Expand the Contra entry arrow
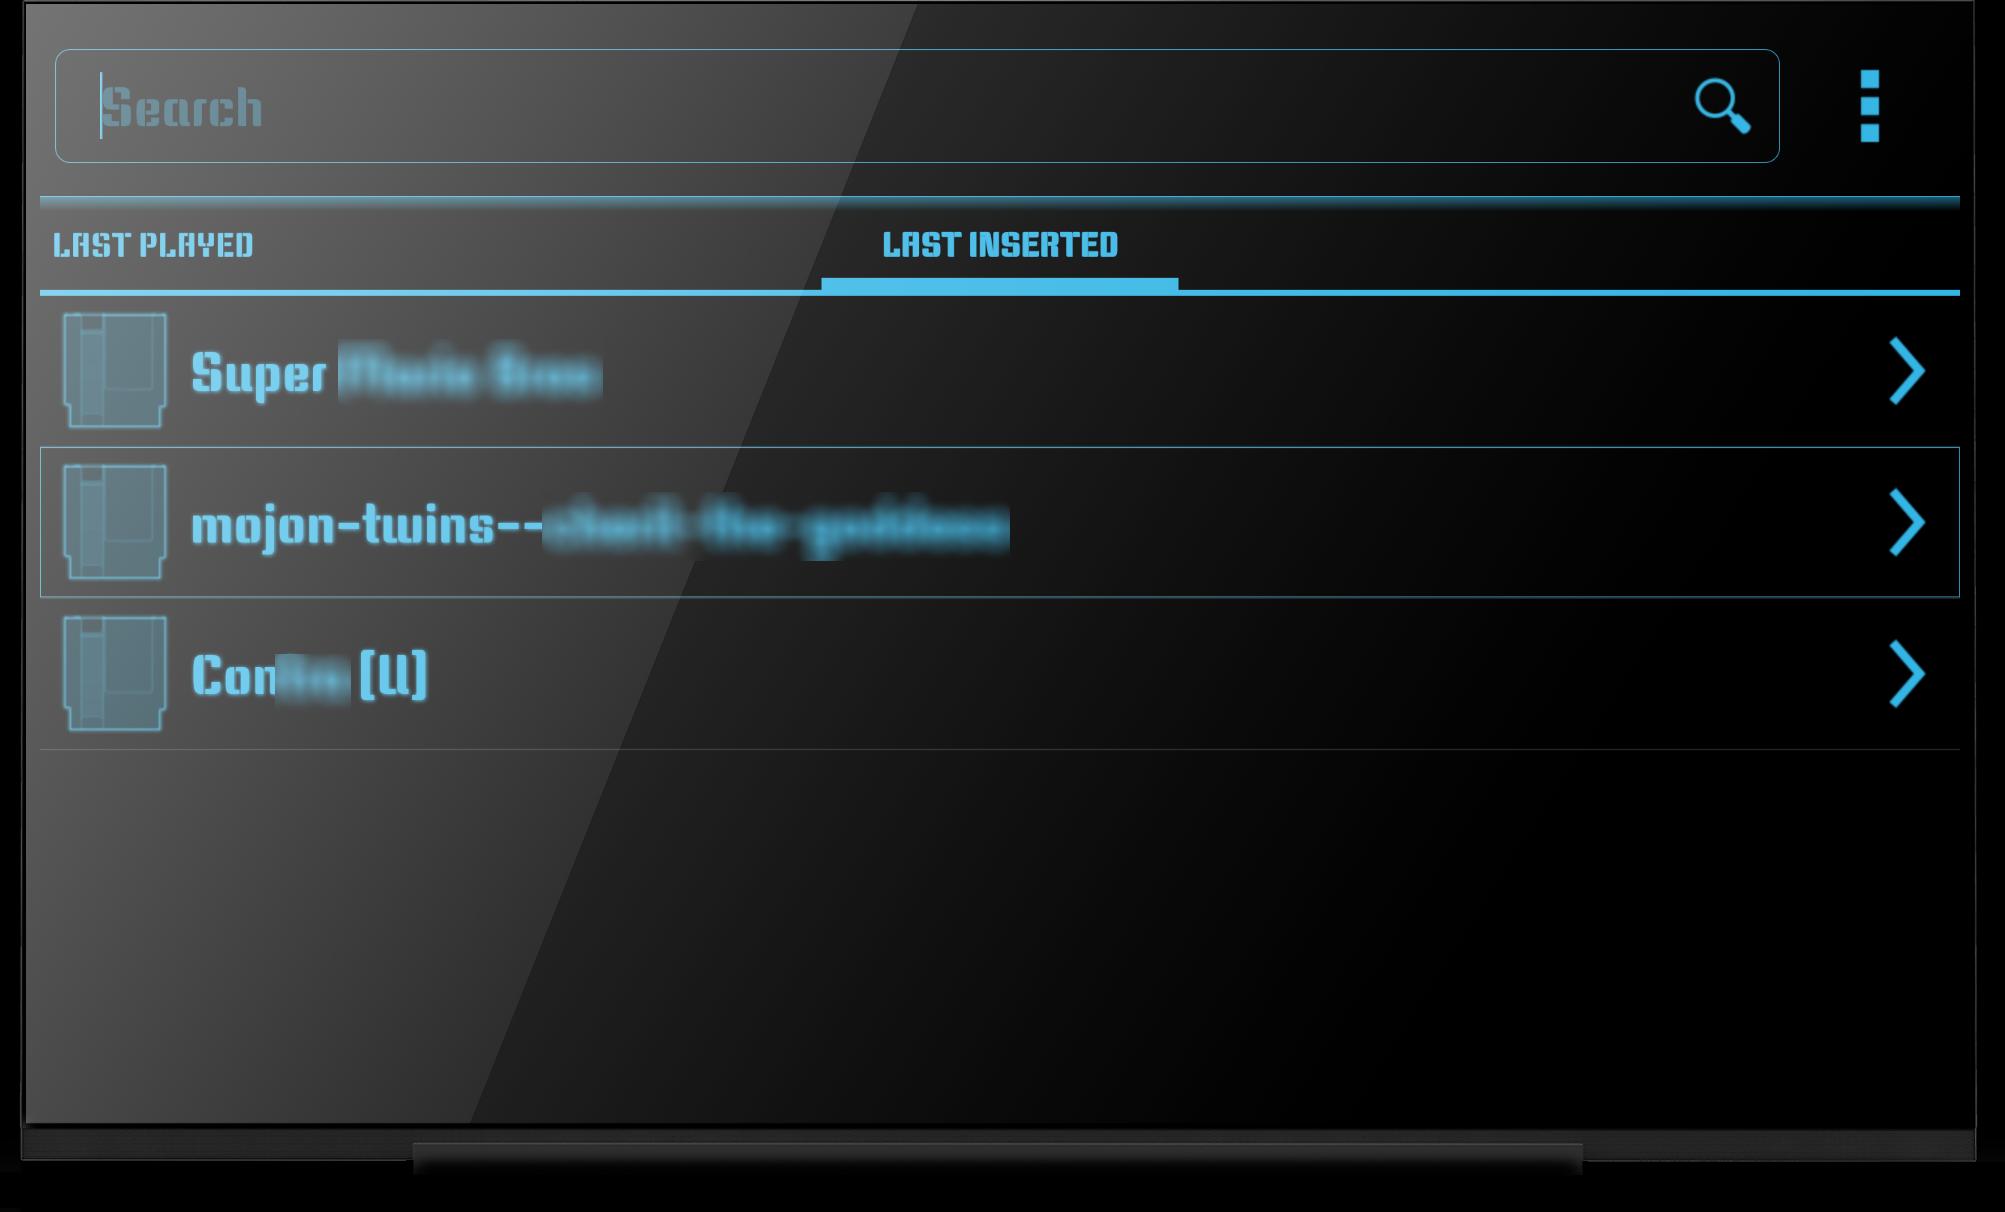The image size is (2005, 1212). (1908, 673)
